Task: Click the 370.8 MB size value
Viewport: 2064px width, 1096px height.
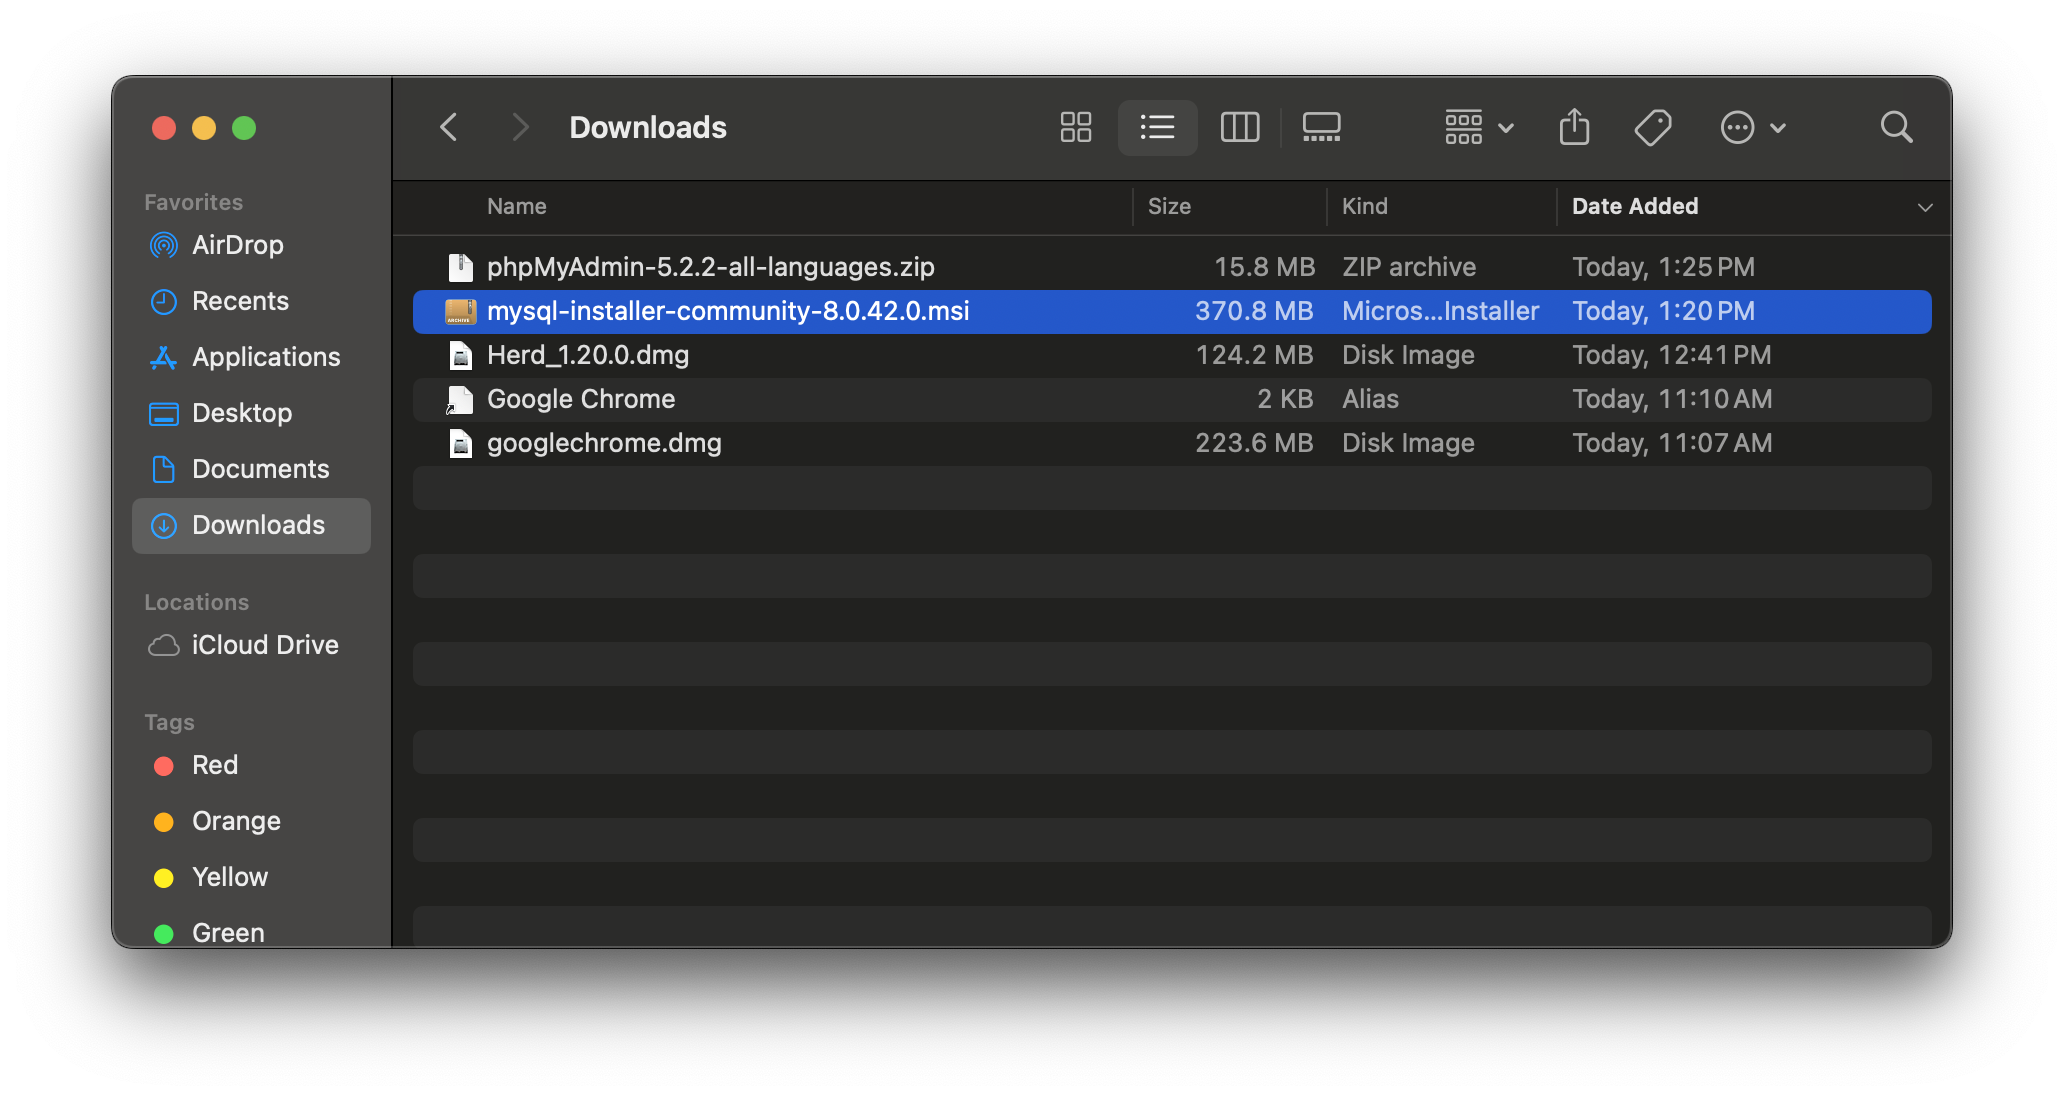Action: pyautogui.click(x=1254, y=311)
